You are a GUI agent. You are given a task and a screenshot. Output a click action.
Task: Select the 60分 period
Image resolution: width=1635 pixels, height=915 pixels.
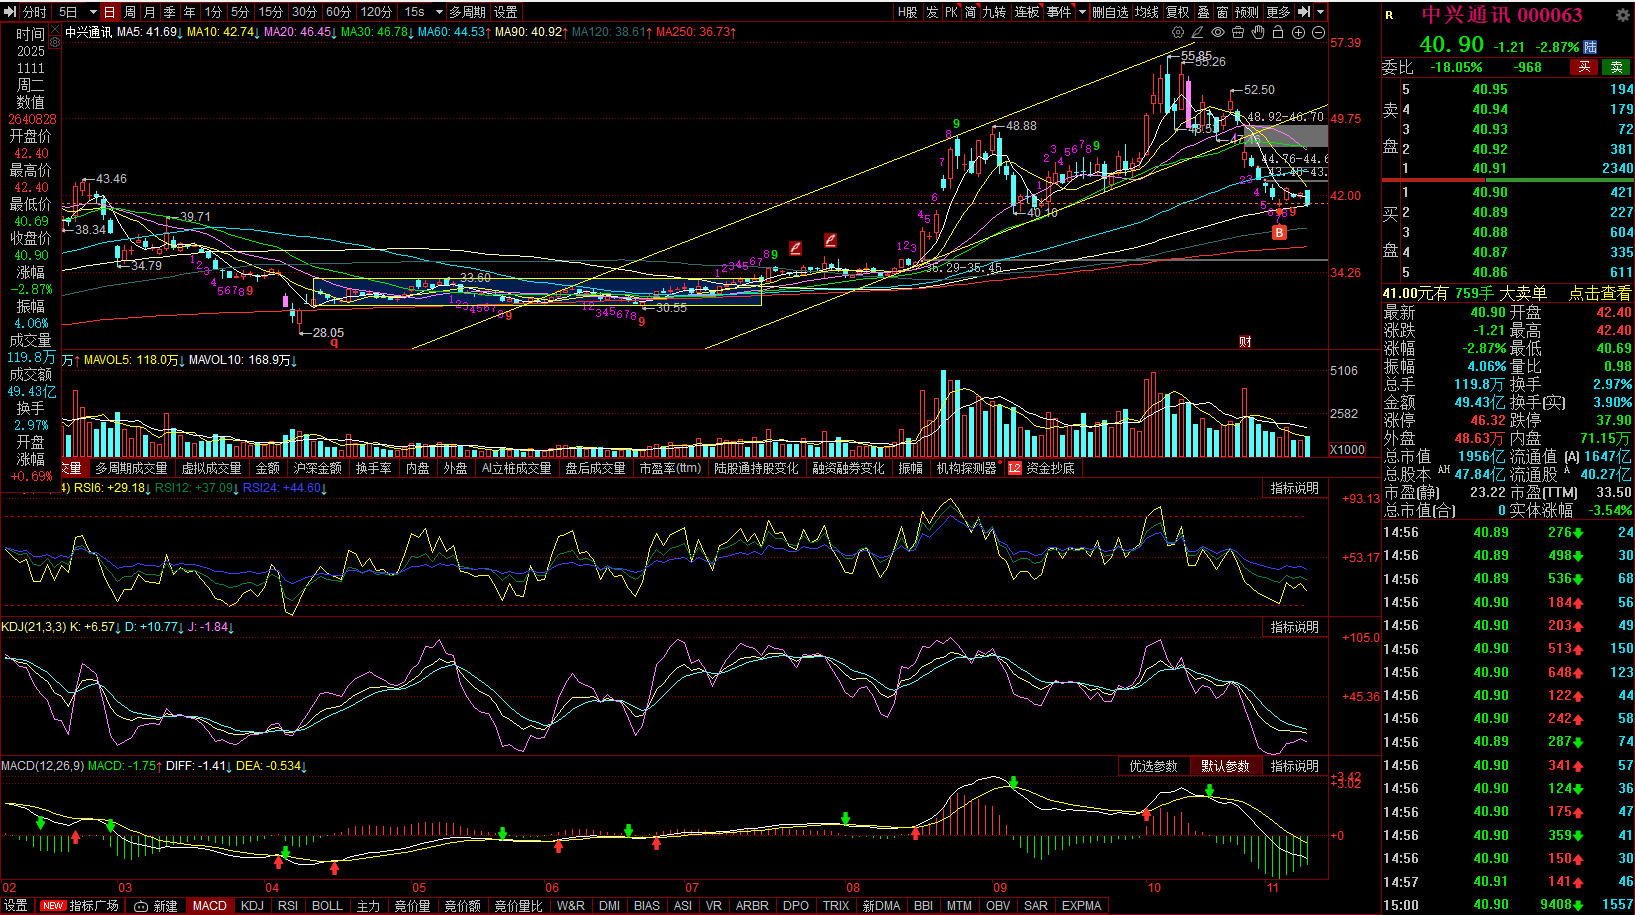click(x=338, y=12)
